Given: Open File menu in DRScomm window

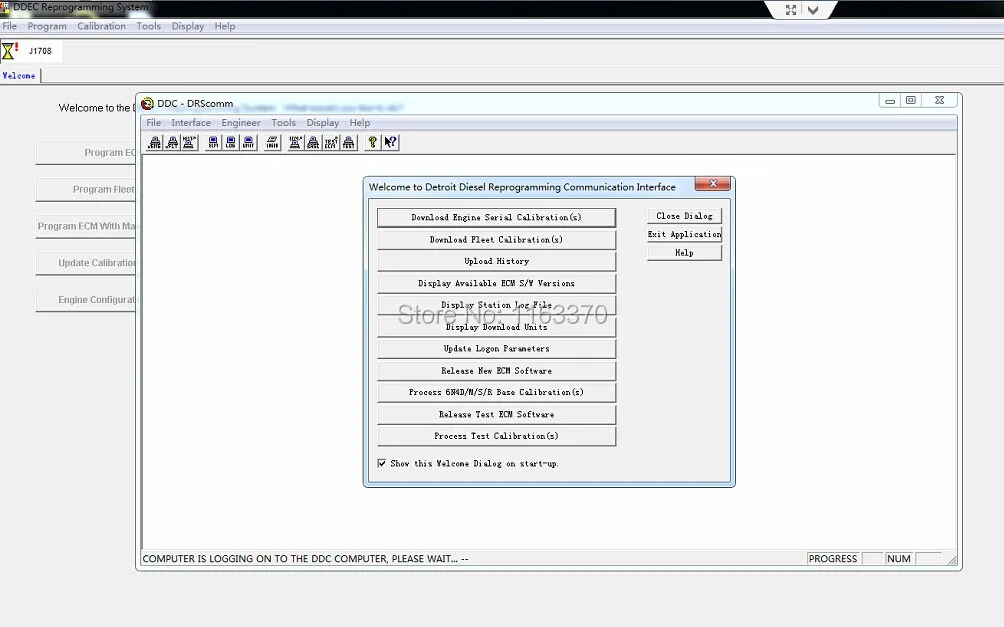Looking at the screenshot, I should click(x=154, y=122).
